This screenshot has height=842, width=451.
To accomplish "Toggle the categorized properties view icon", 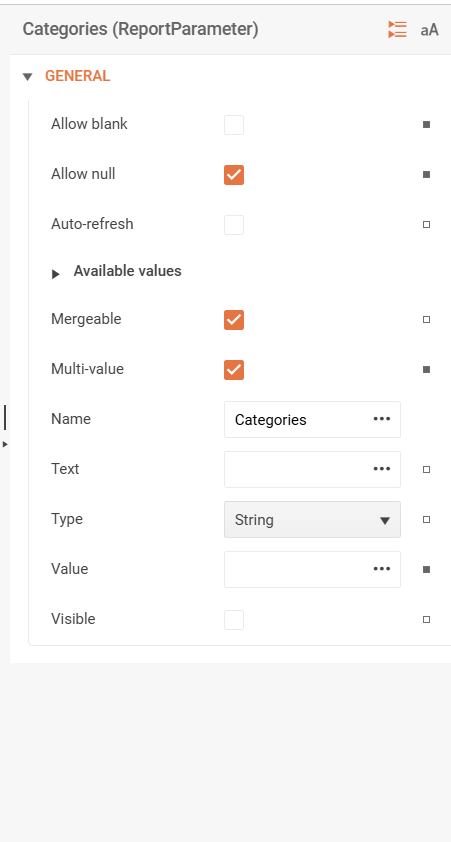I will (x=397, y=30).
